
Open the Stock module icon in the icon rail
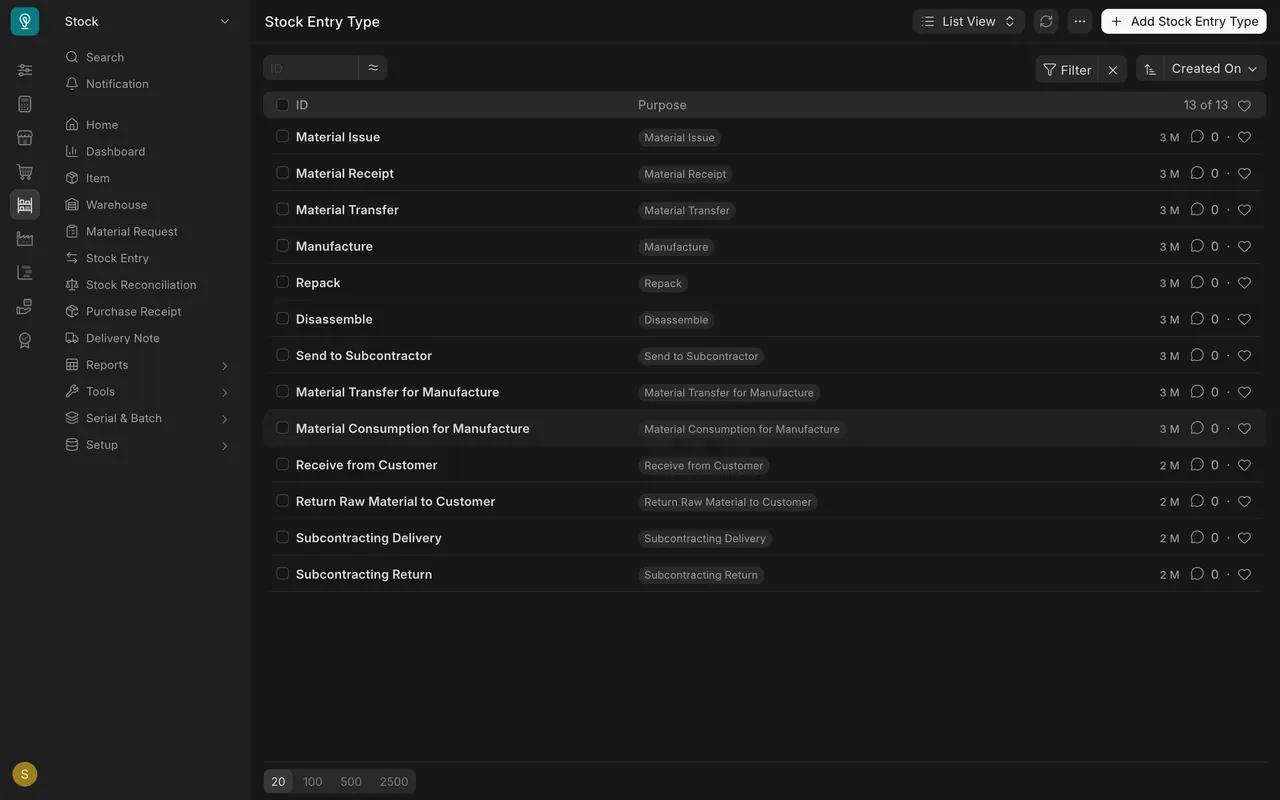pyautogui.click(x=25, y=205)
